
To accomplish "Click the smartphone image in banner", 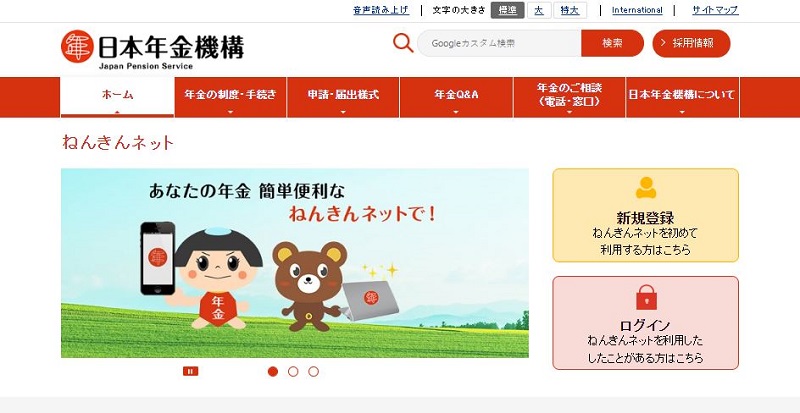I will [157, 258].
